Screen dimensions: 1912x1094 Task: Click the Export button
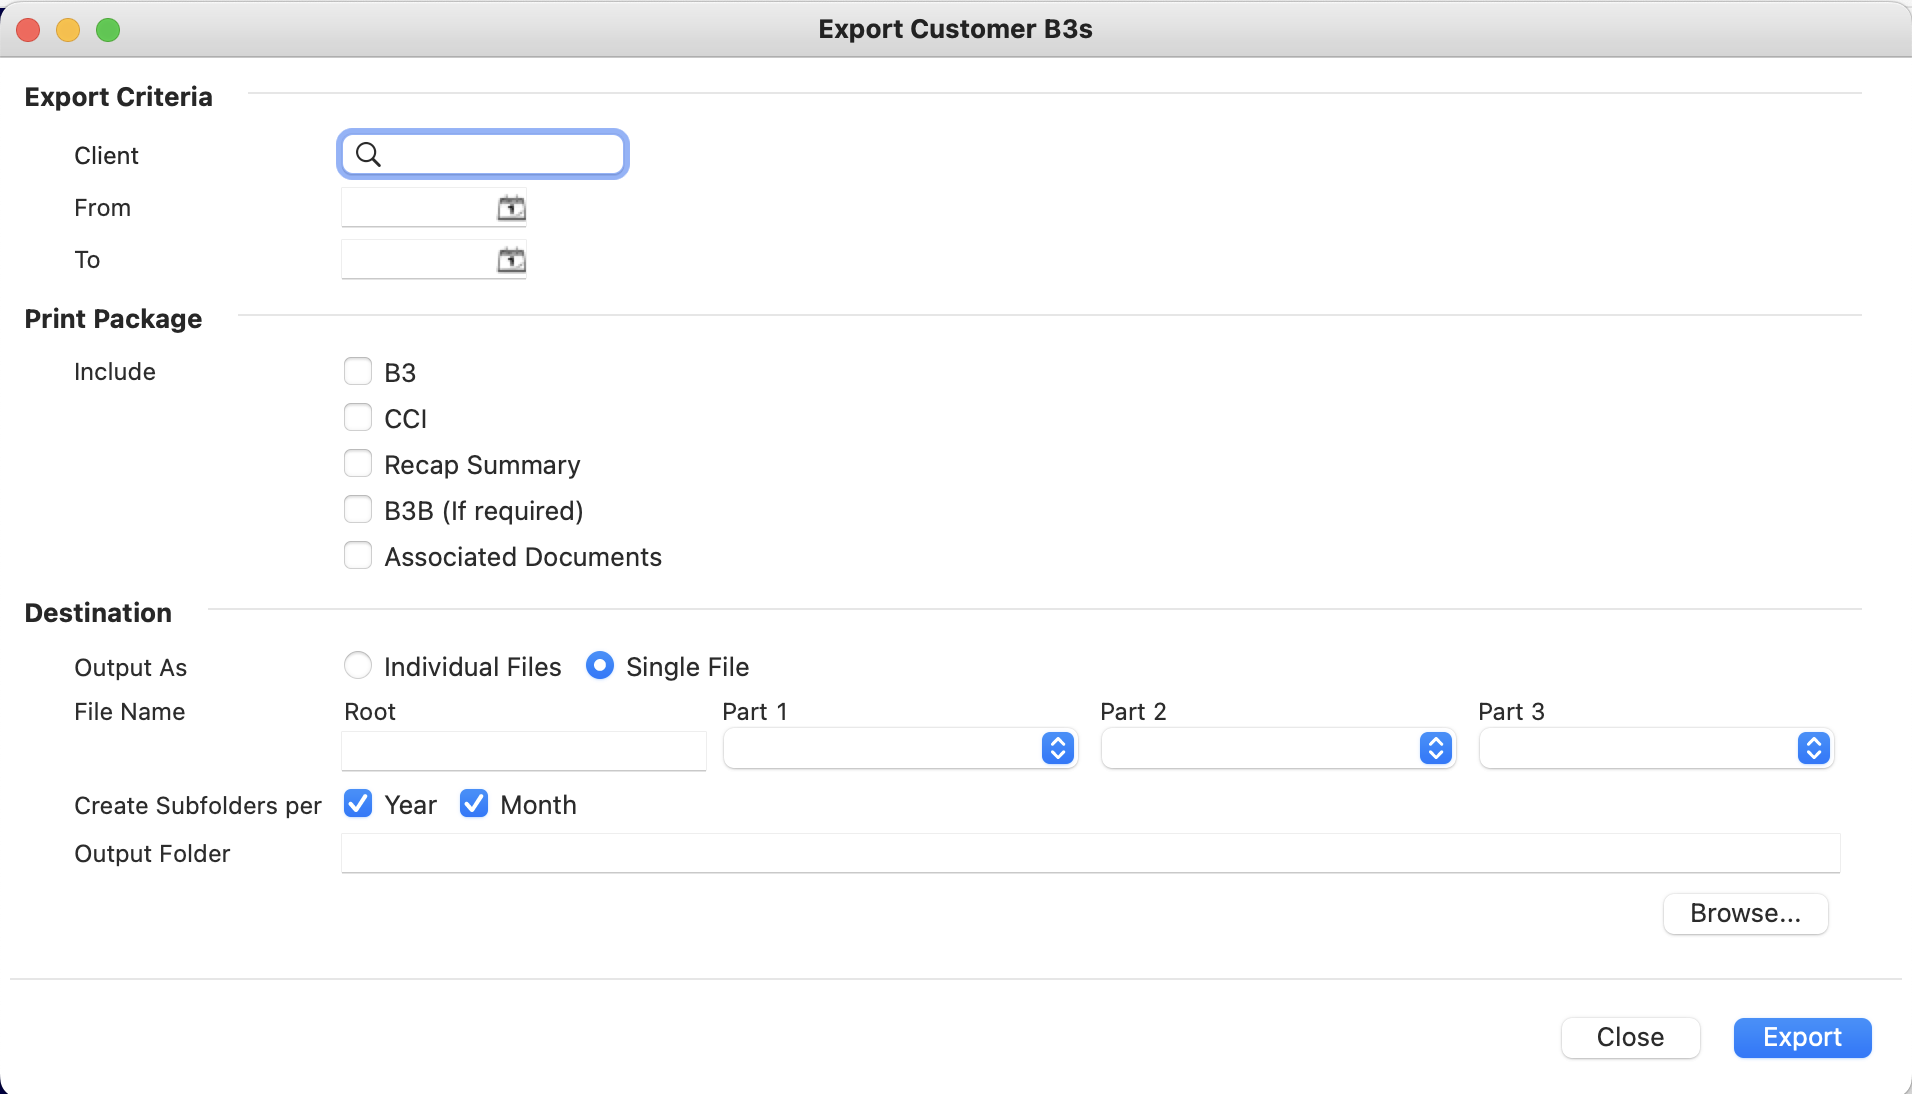(x=1802, y=1038)
